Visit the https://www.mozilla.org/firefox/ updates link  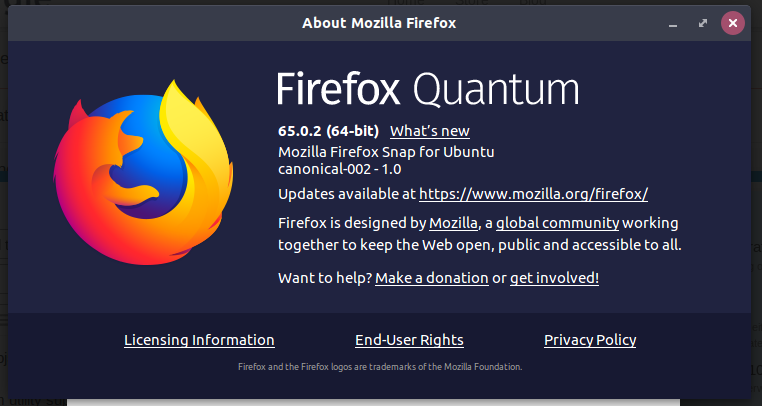tap(534, 194)
